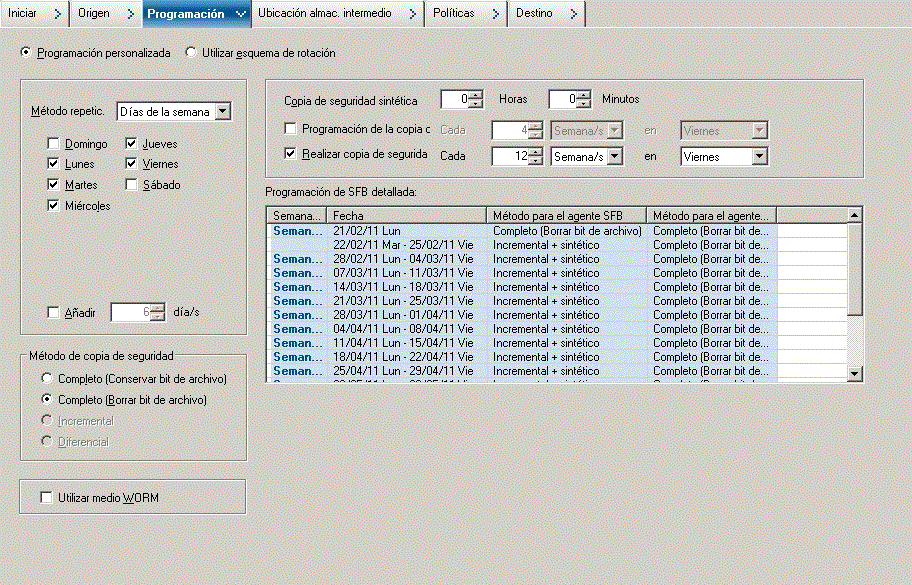Sort by the Fecha column header
Image resolution: width=912 pixels, height=585 pixels.
(x=406, y=215)
